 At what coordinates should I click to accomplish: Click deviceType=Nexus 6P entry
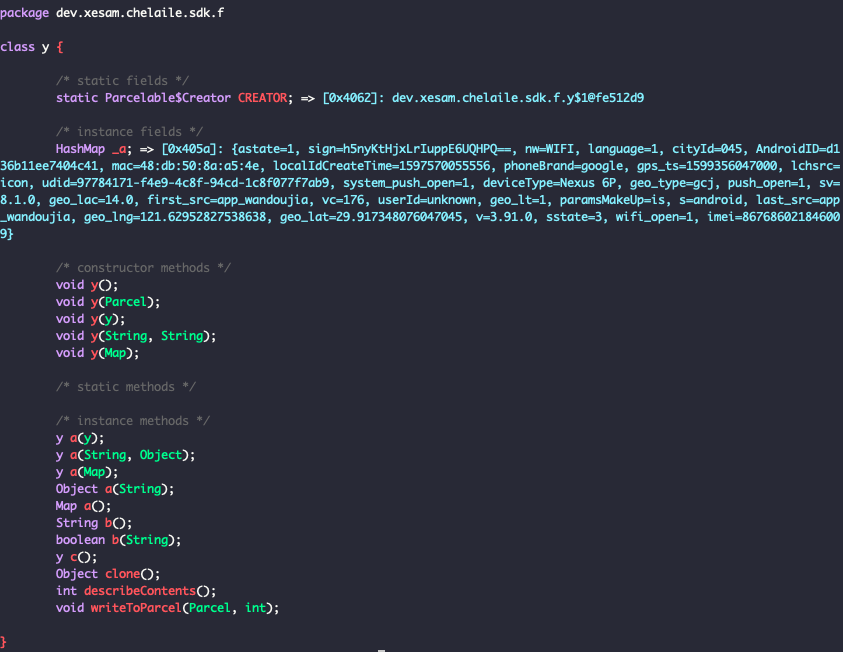(549, 183)
